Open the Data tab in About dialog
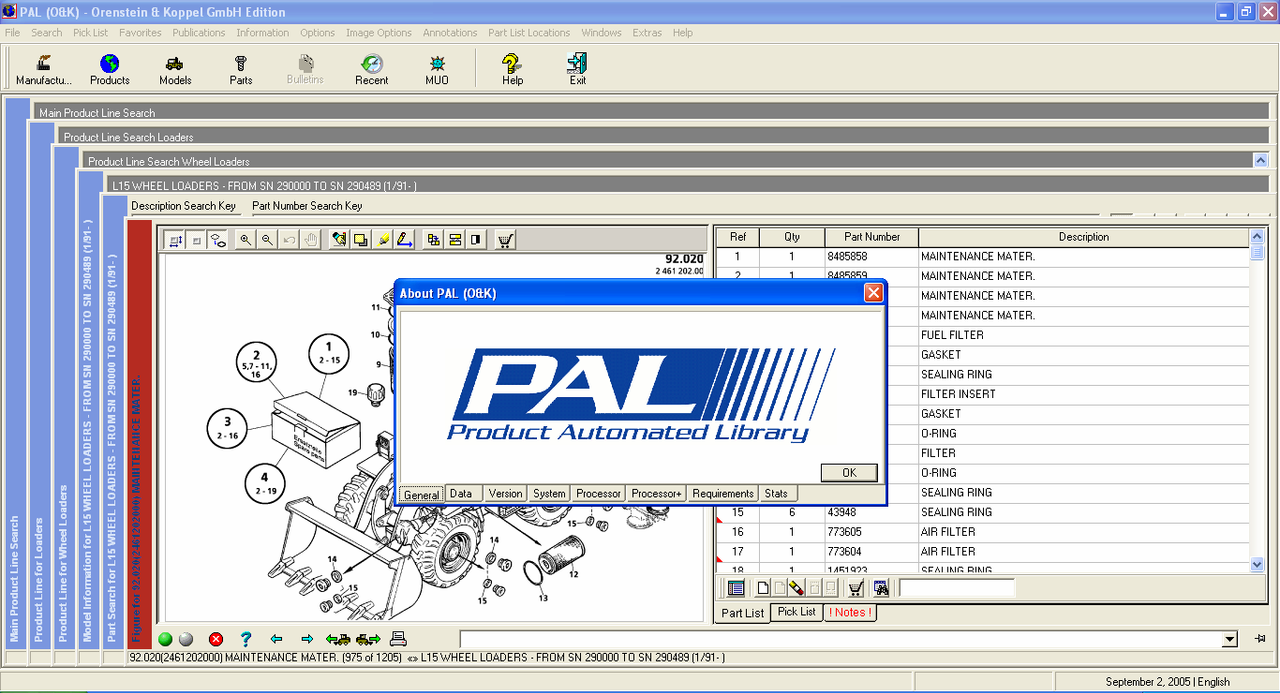This screenshot has height=693, width=1280. [461, 493]
